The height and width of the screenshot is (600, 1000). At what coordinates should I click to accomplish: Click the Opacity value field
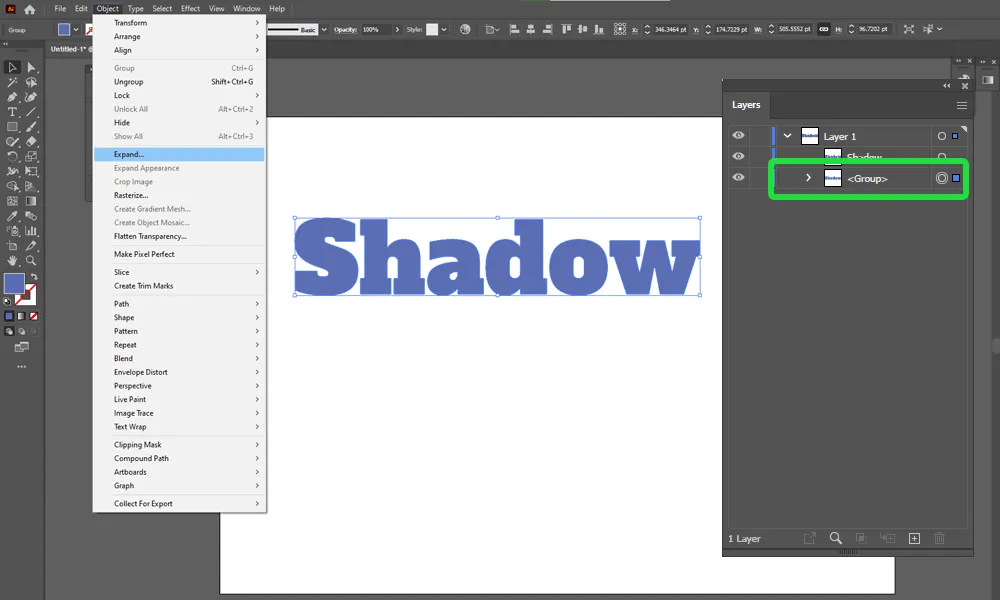coord(376,29)
